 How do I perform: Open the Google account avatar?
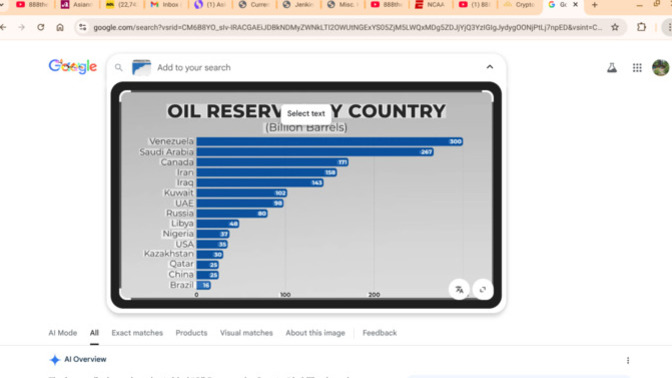click(x=660, y=67)
